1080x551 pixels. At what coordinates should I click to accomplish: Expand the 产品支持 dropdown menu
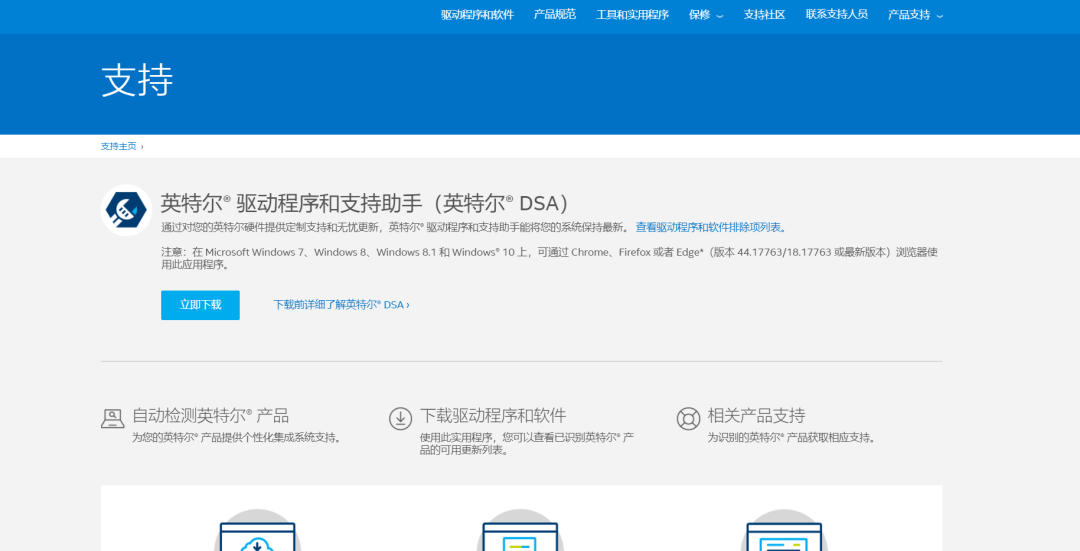click(915, 14)
